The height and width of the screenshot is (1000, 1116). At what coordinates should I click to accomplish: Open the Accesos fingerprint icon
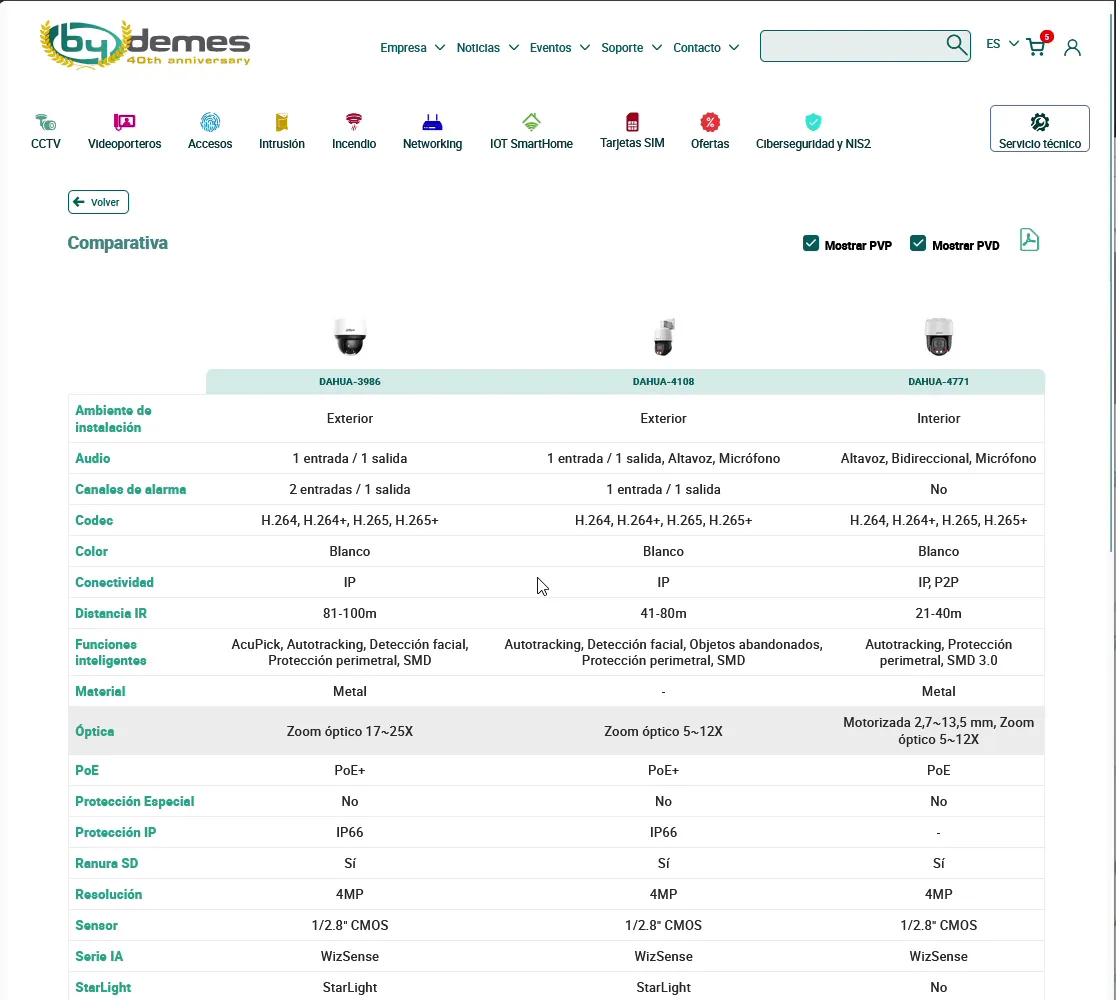tap(210, 122)
